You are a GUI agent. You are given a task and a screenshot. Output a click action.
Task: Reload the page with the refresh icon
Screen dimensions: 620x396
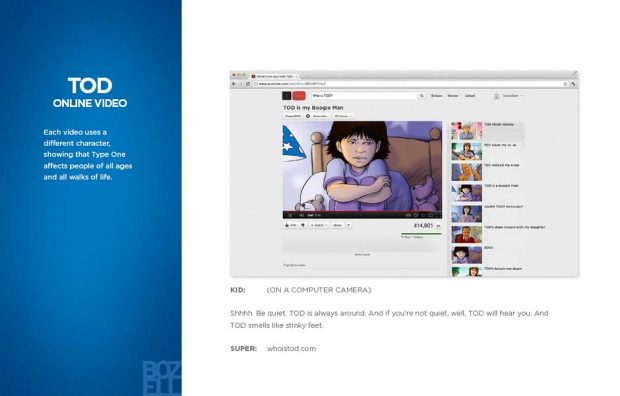tap(248, 84)
